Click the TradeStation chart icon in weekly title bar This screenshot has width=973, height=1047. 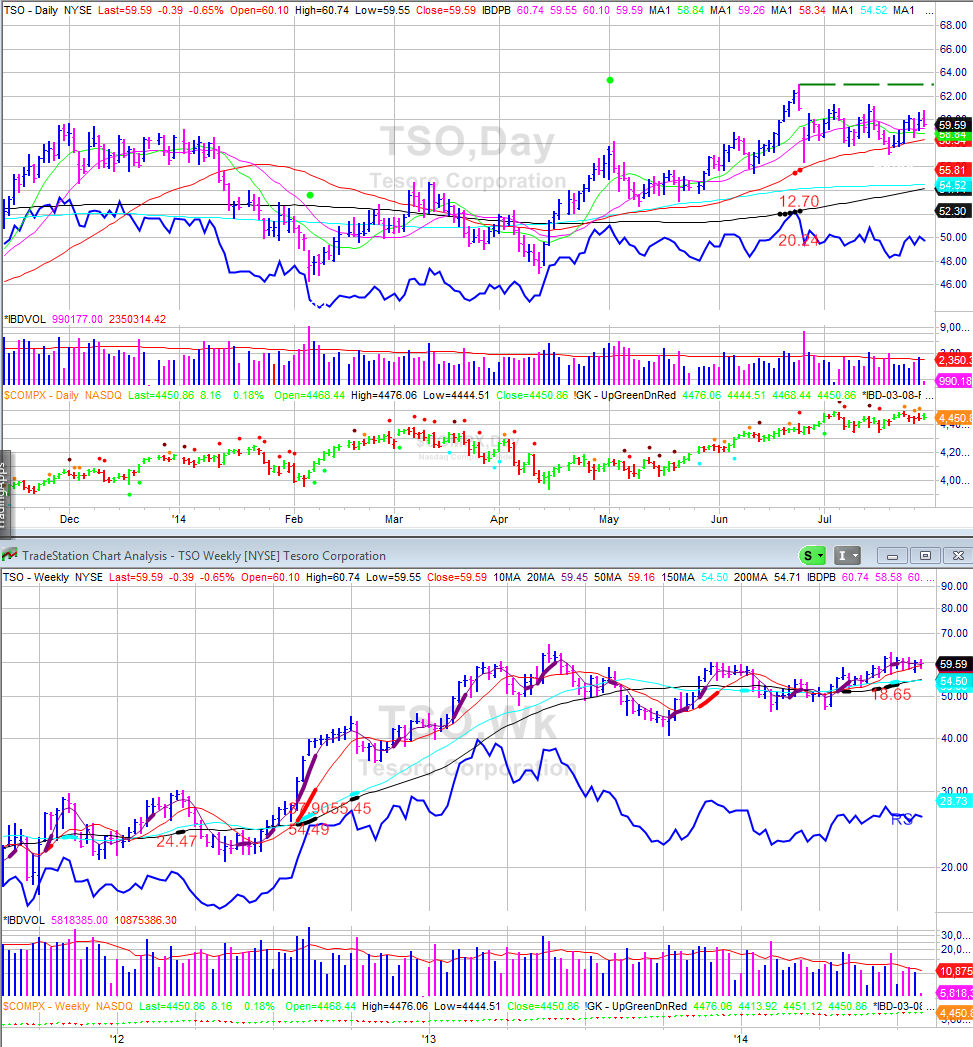[x=9, y=555]
